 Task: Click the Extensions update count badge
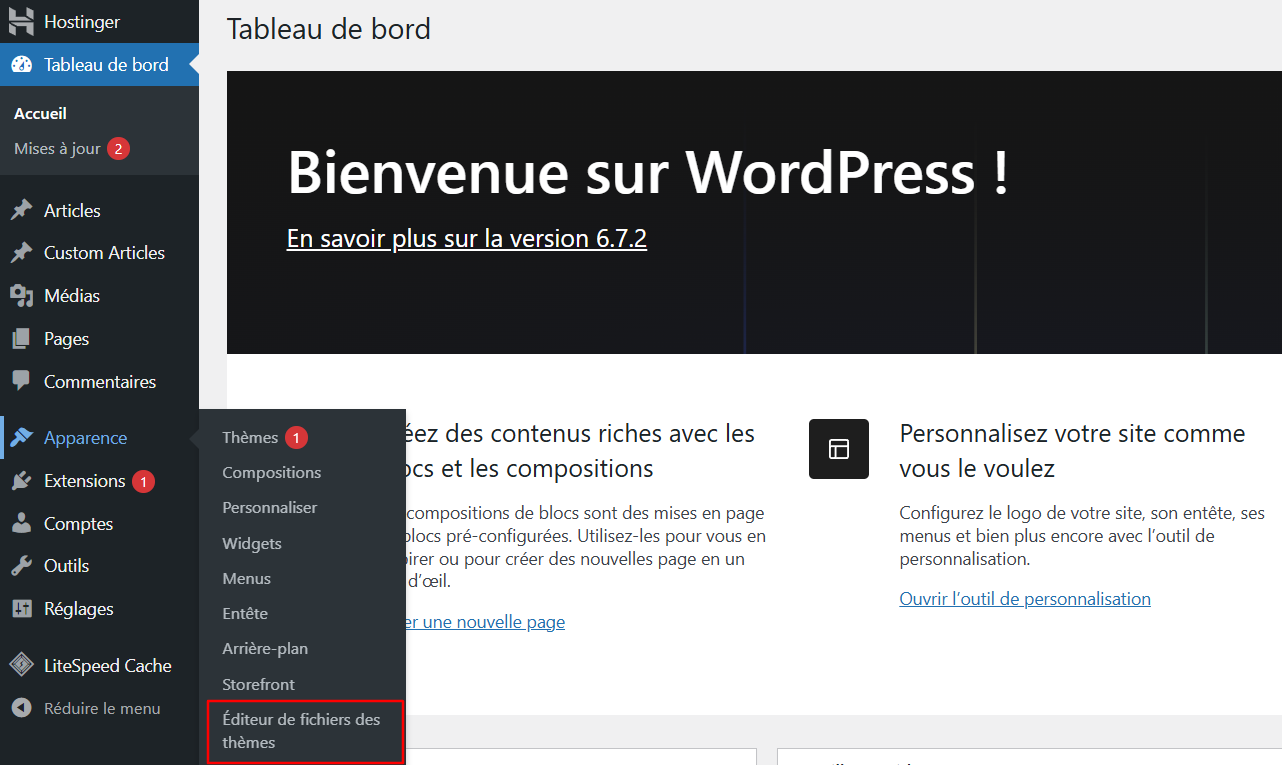141,481
